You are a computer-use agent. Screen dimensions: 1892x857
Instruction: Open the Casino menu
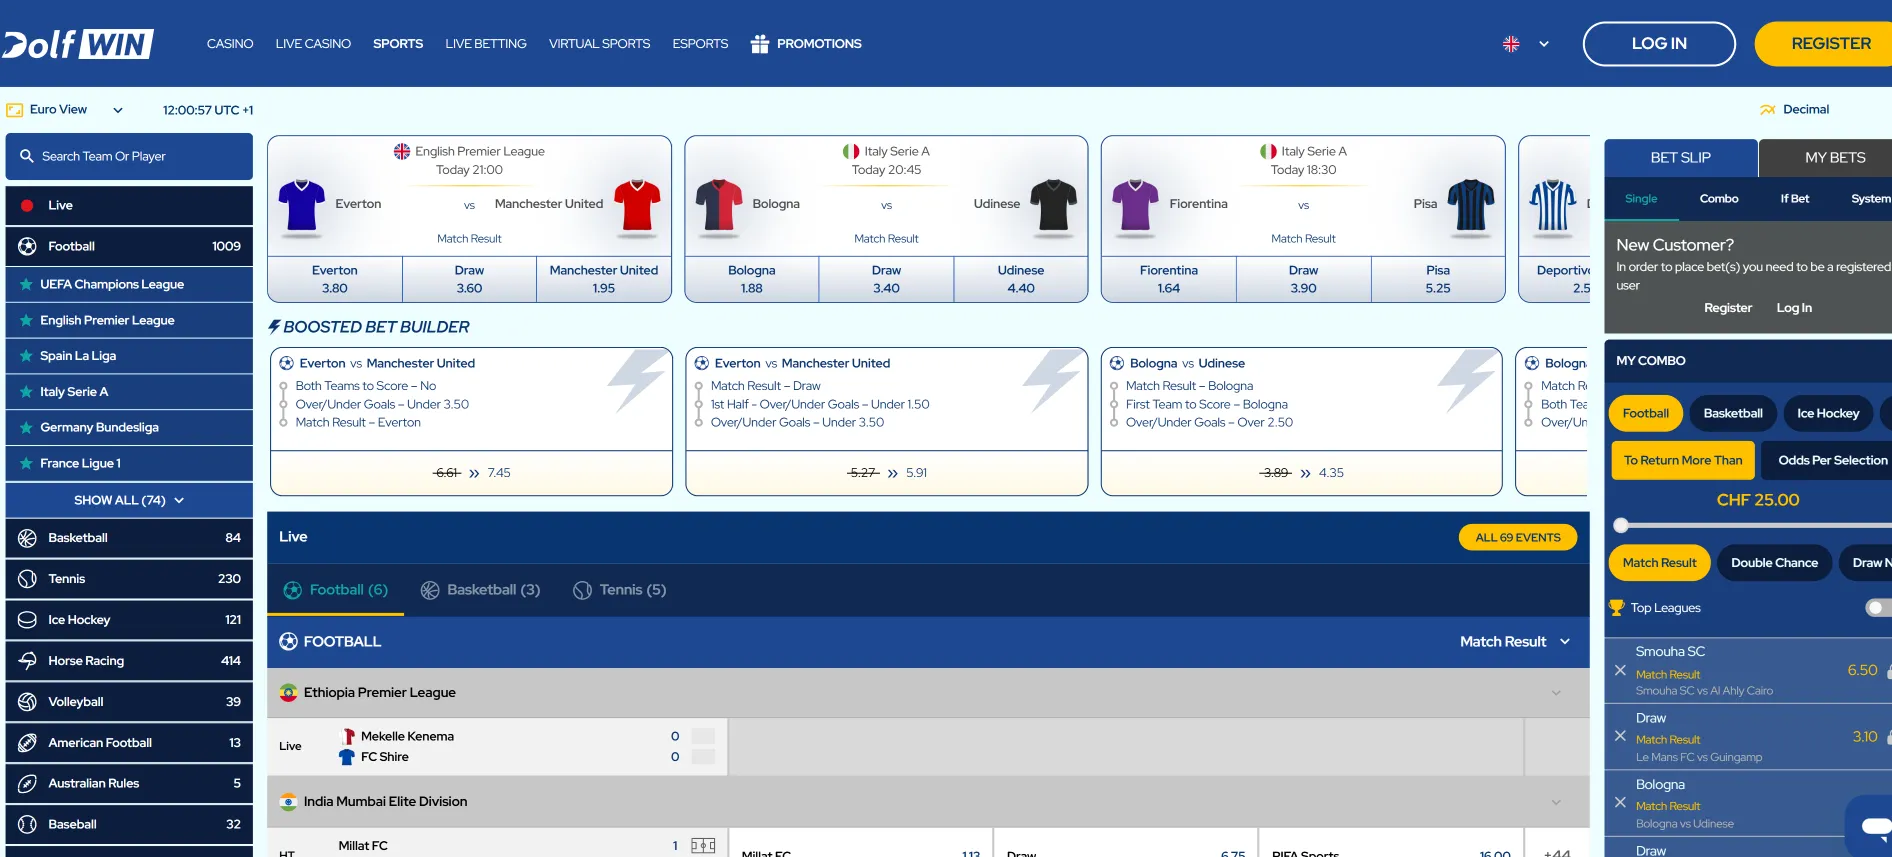[230, 44]
